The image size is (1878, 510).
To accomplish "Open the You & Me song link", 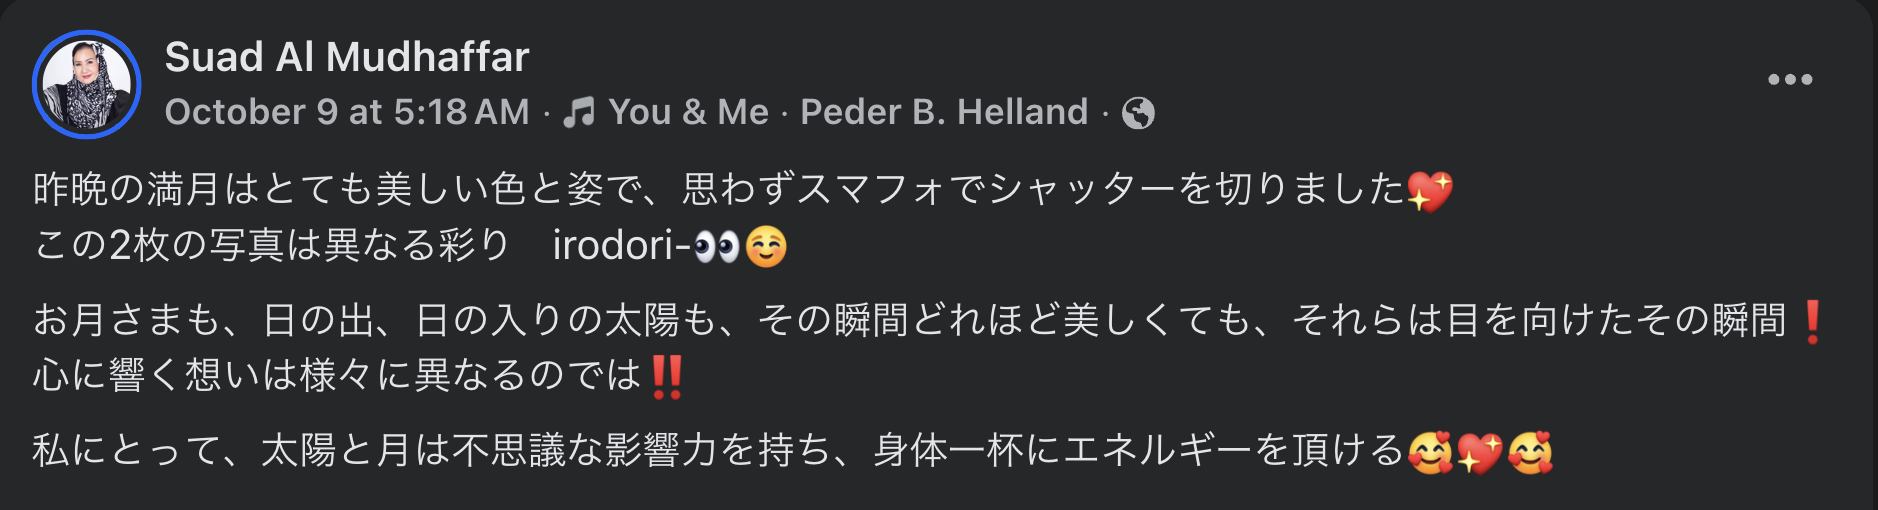I will [688, 112].
